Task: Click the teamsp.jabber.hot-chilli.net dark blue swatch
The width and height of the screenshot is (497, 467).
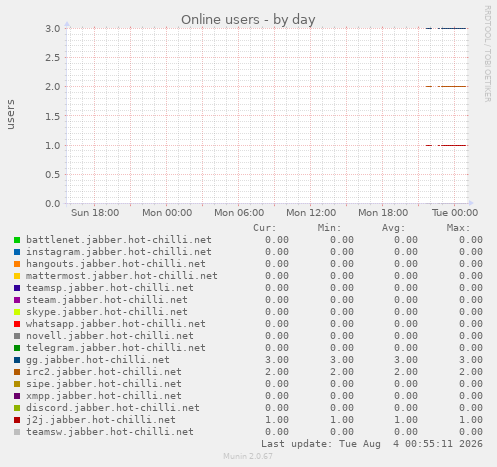Action: pyautogui.click(x=17, y=288)
